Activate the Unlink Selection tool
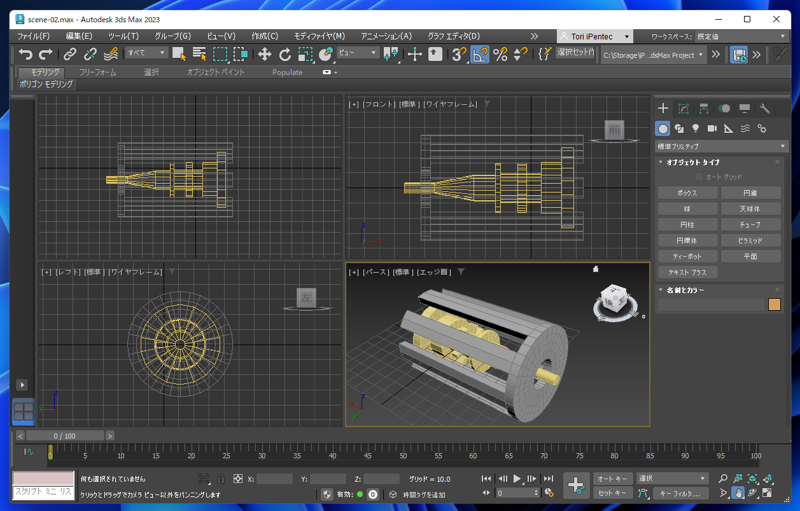 90,54
